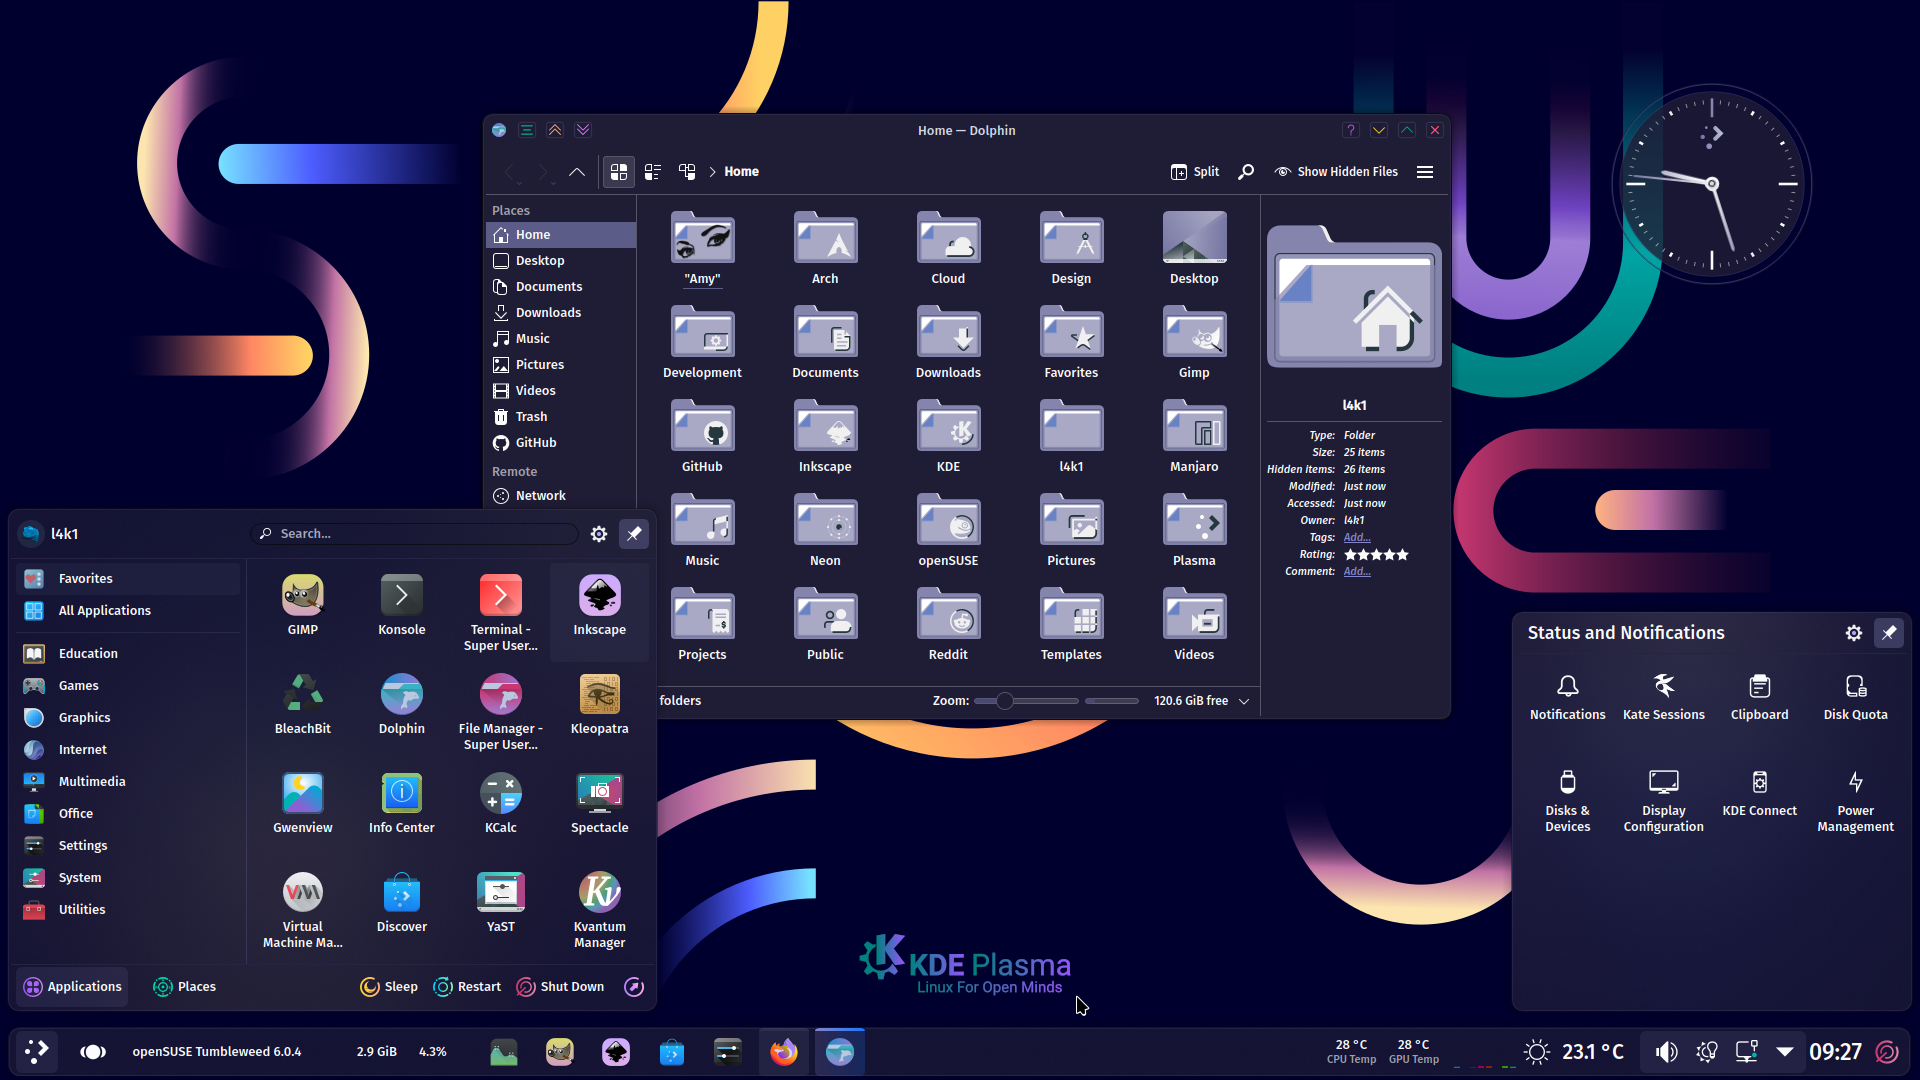1920x1080 pixels.
Task: Toggle Show Hidden Files in Dolphin
Action: pos(1336,172)
